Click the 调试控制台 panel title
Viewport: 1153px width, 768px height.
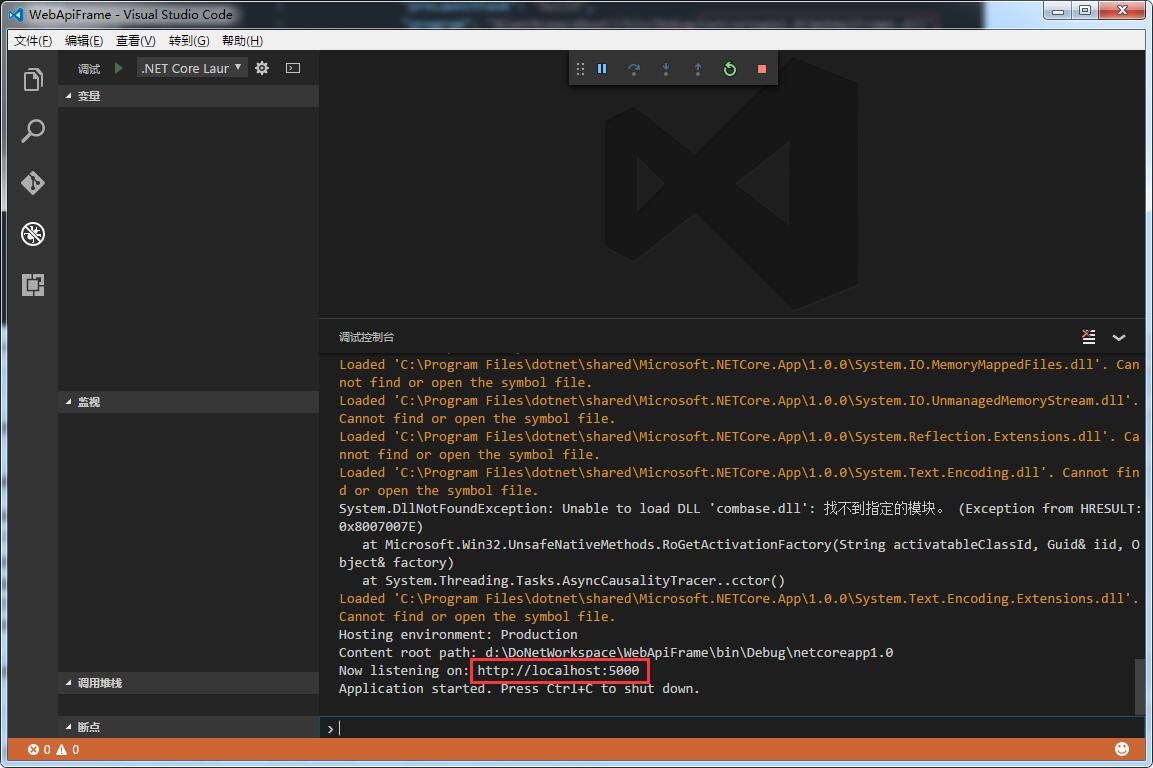[x=366, y=337]
